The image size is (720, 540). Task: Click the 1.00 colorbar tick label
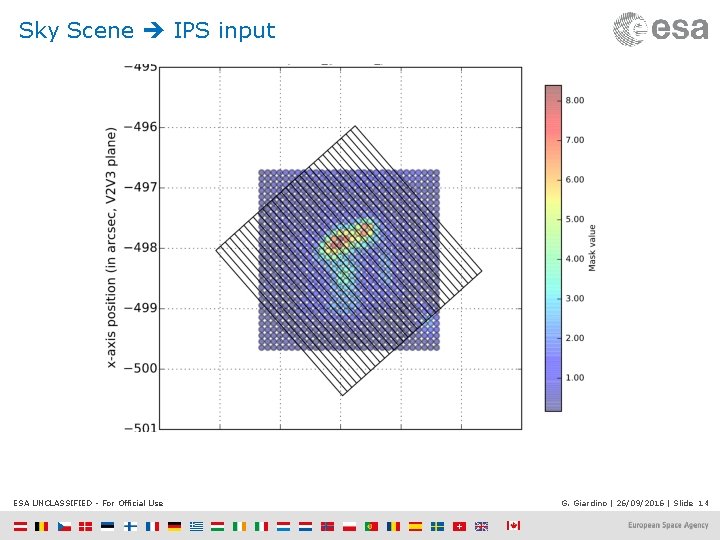(x=574, y=377)
